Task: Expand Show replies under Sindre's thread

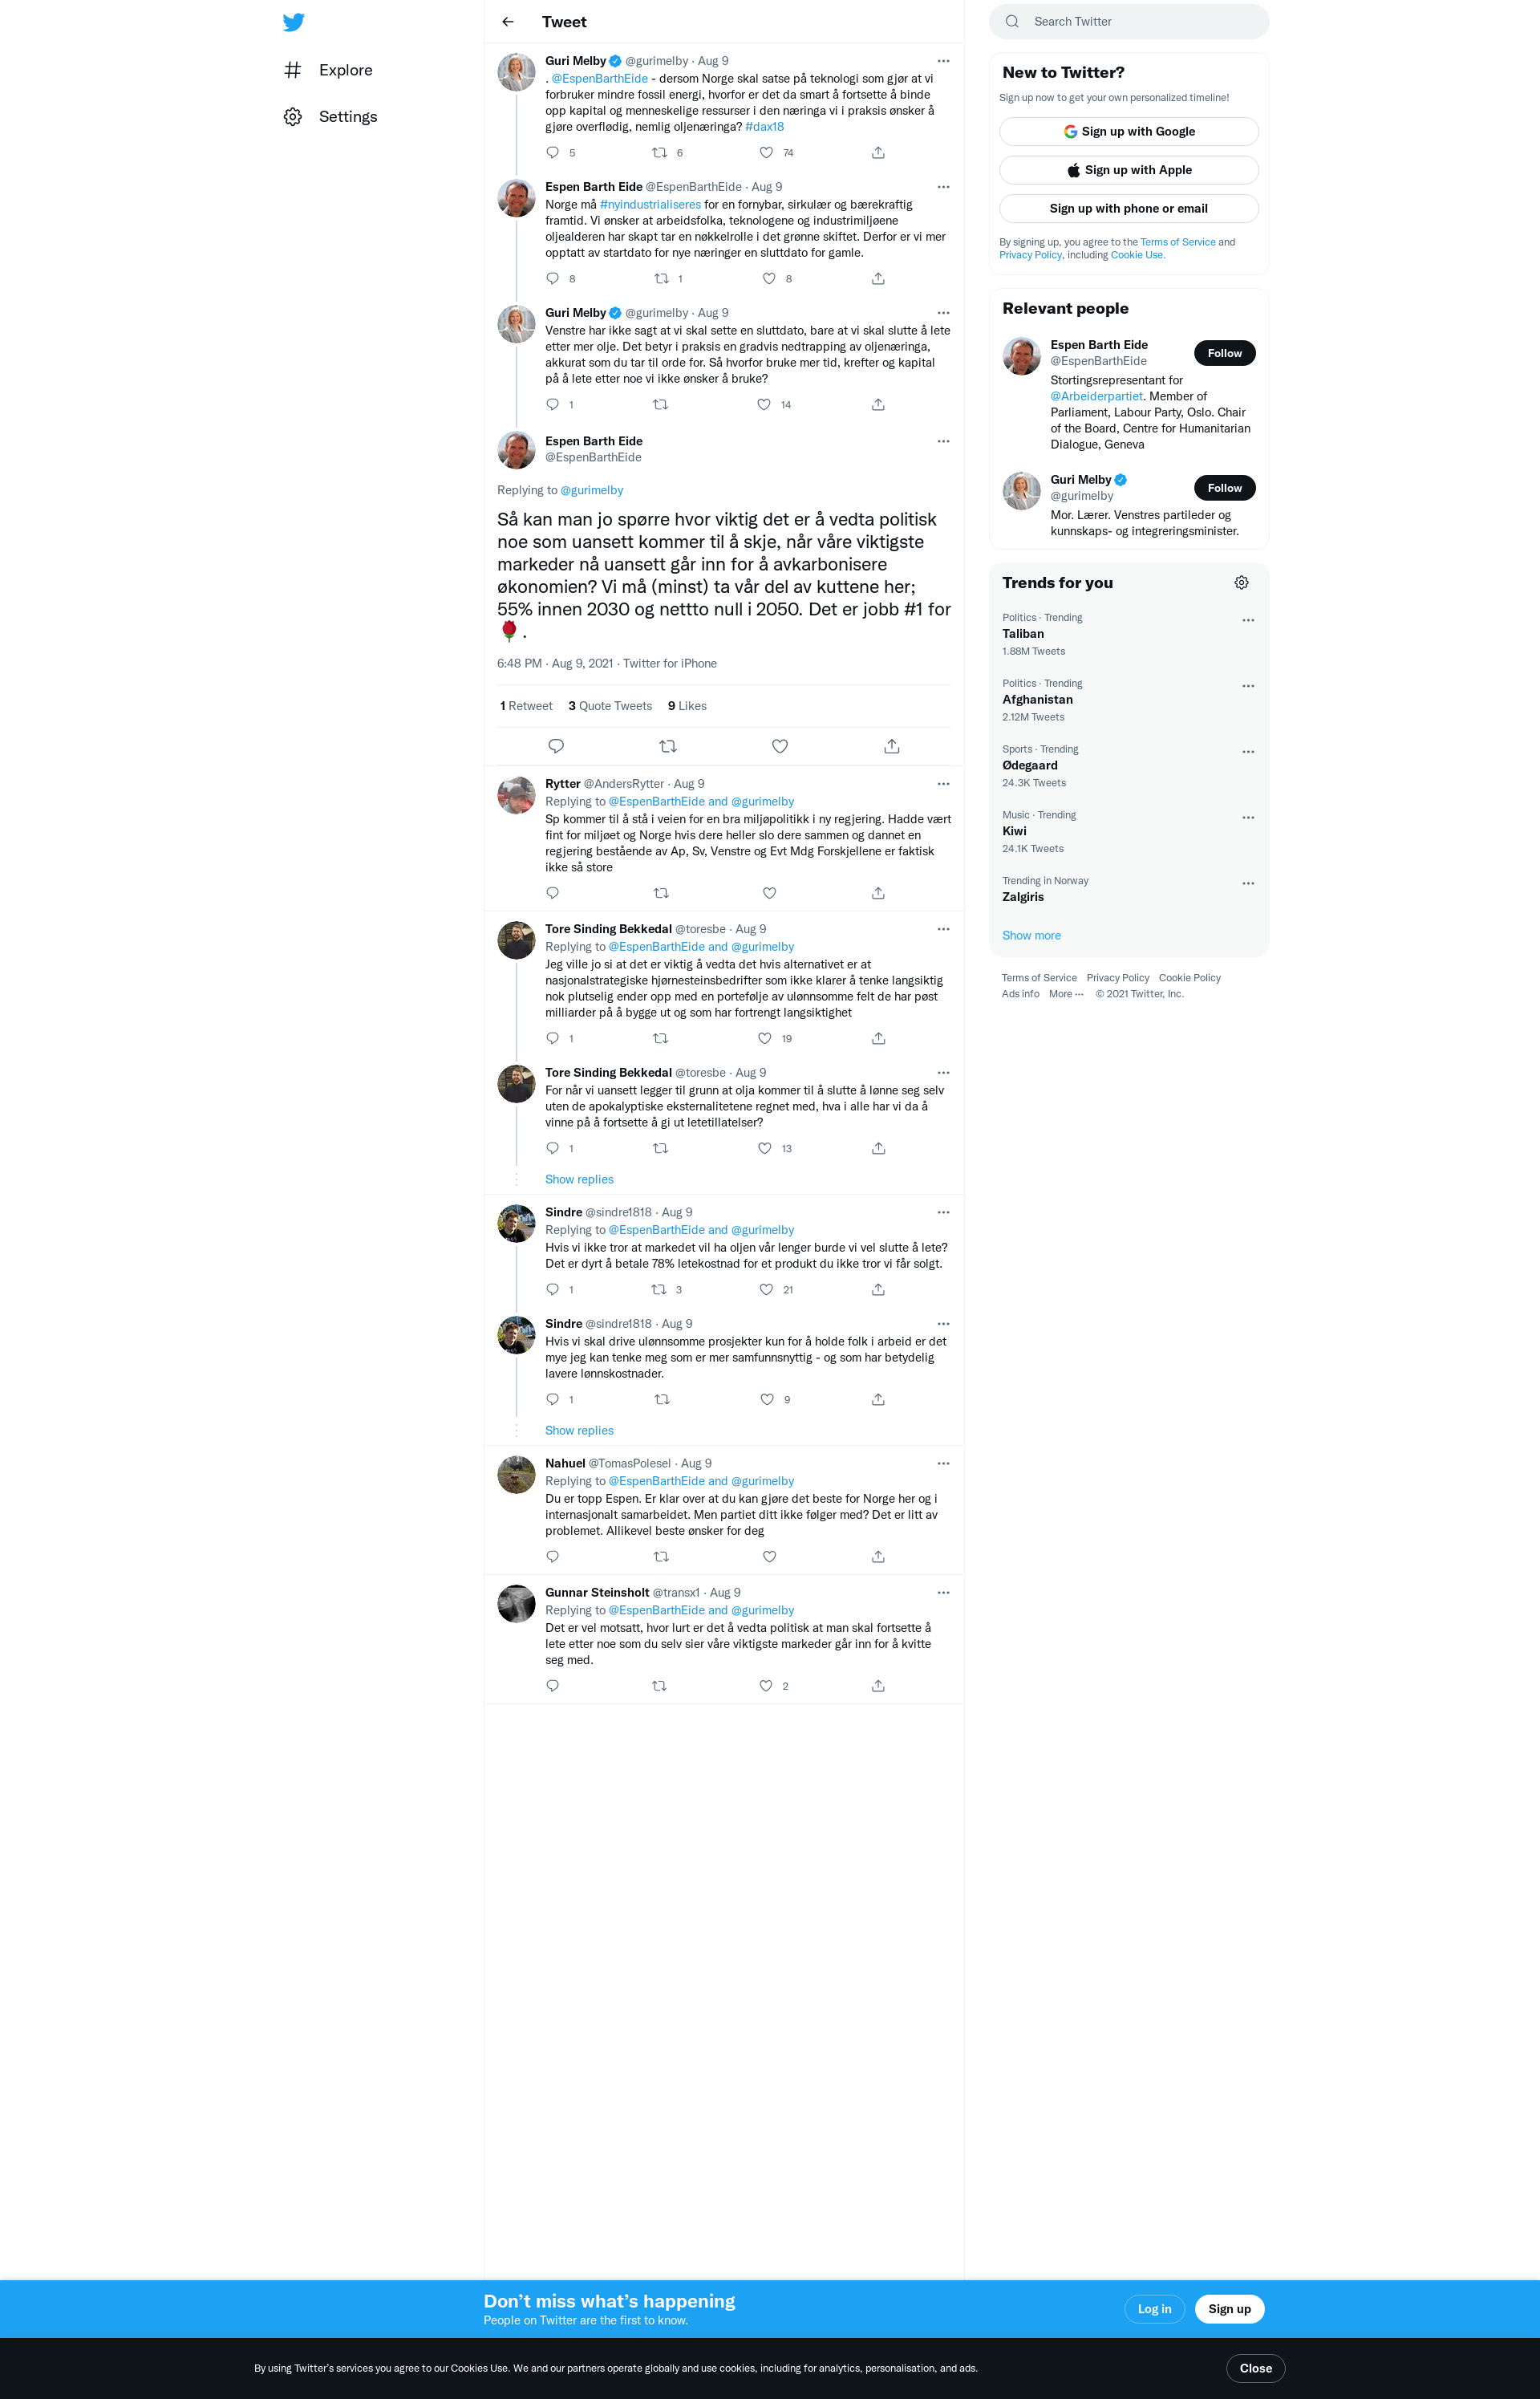Action: click(x=579, y=1431)
